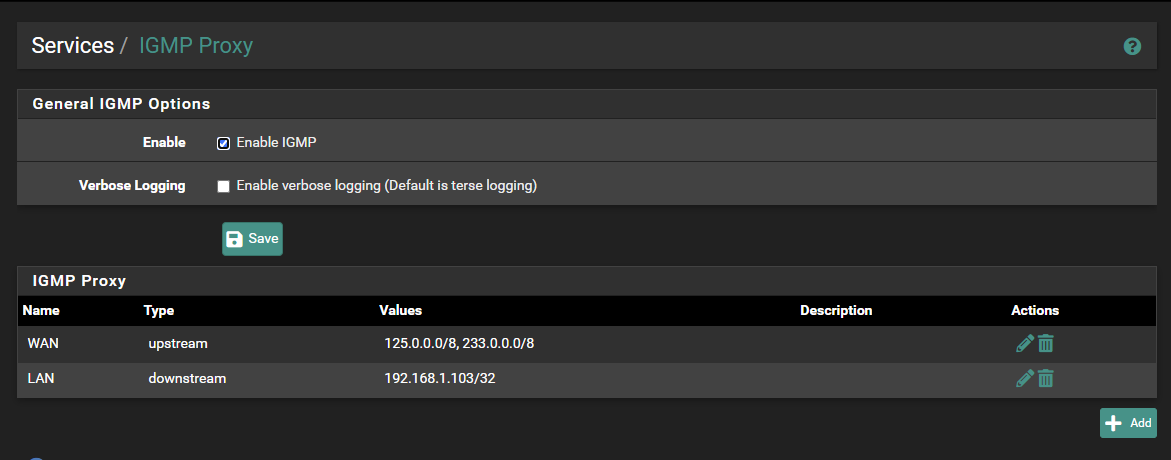This screenshot has width=1171, height=460.
Task: Delete the LAN downstream entry via trash icon
Action: (1046, 379)
